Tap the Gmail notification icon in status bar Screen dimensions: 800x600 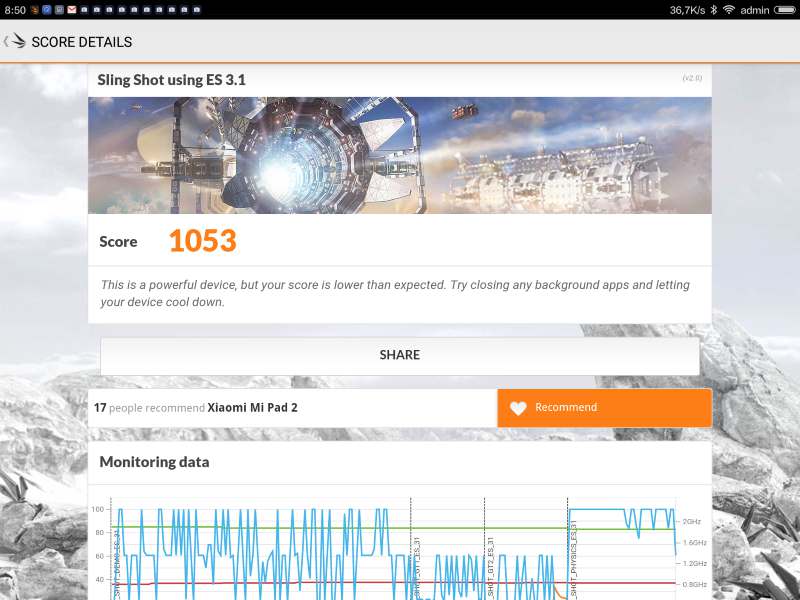coord(72,10)
